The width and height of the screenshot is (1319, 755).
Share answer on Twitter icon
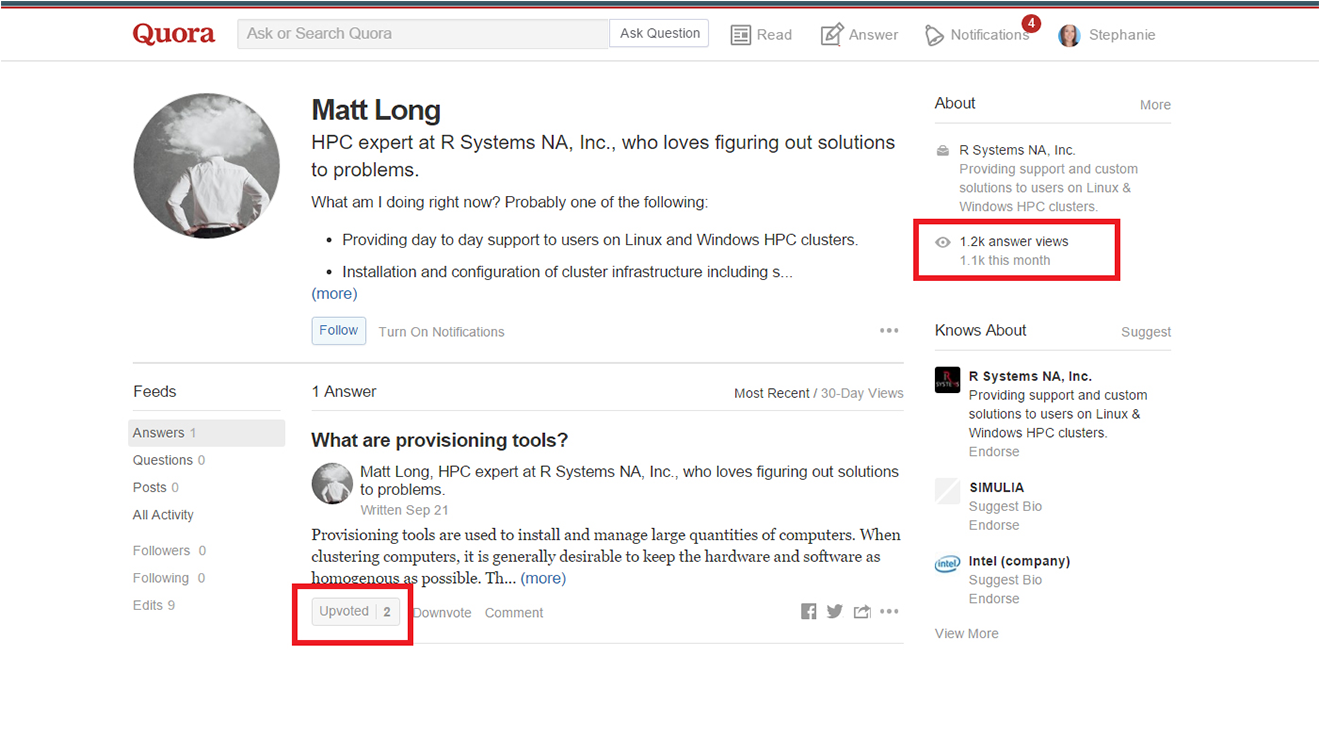tap(834, 612)
